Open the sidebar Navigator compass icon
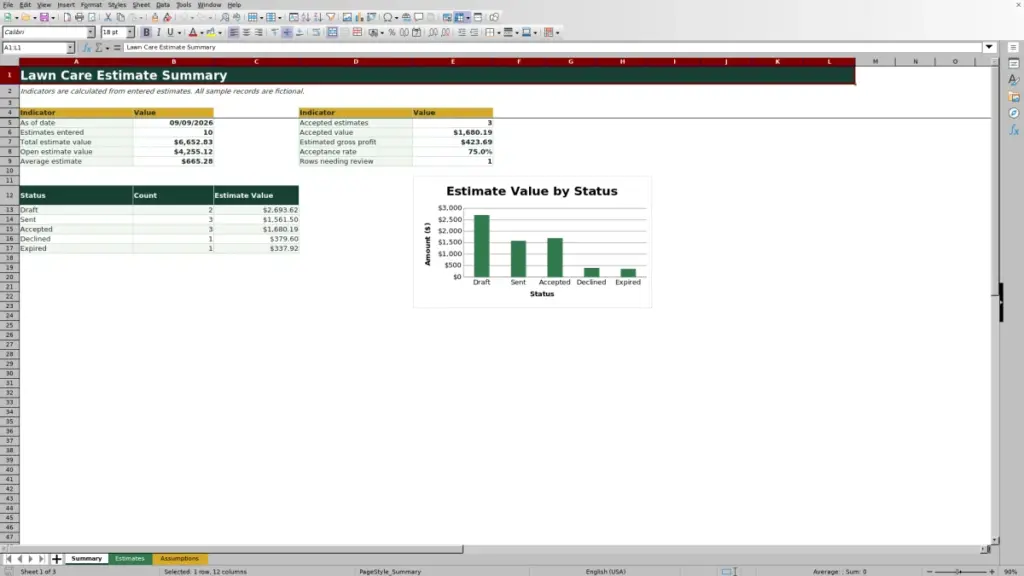 (x=1014, y=114)
